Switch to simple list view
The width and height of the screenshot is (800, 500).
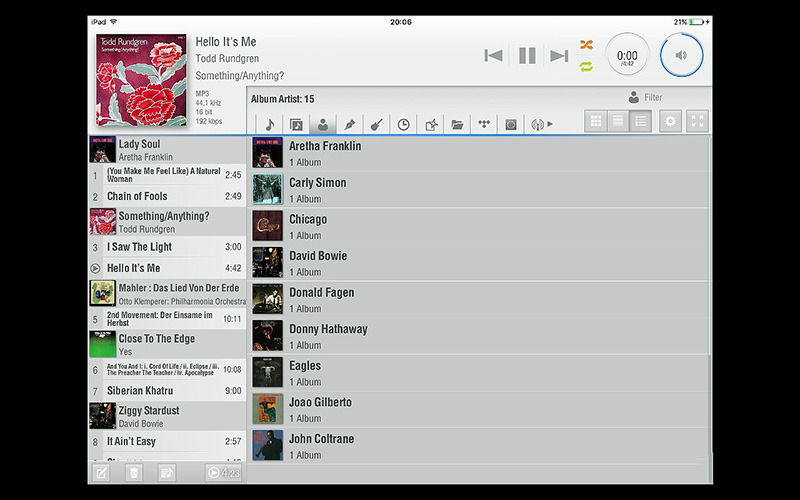click(x=618, y=121)
